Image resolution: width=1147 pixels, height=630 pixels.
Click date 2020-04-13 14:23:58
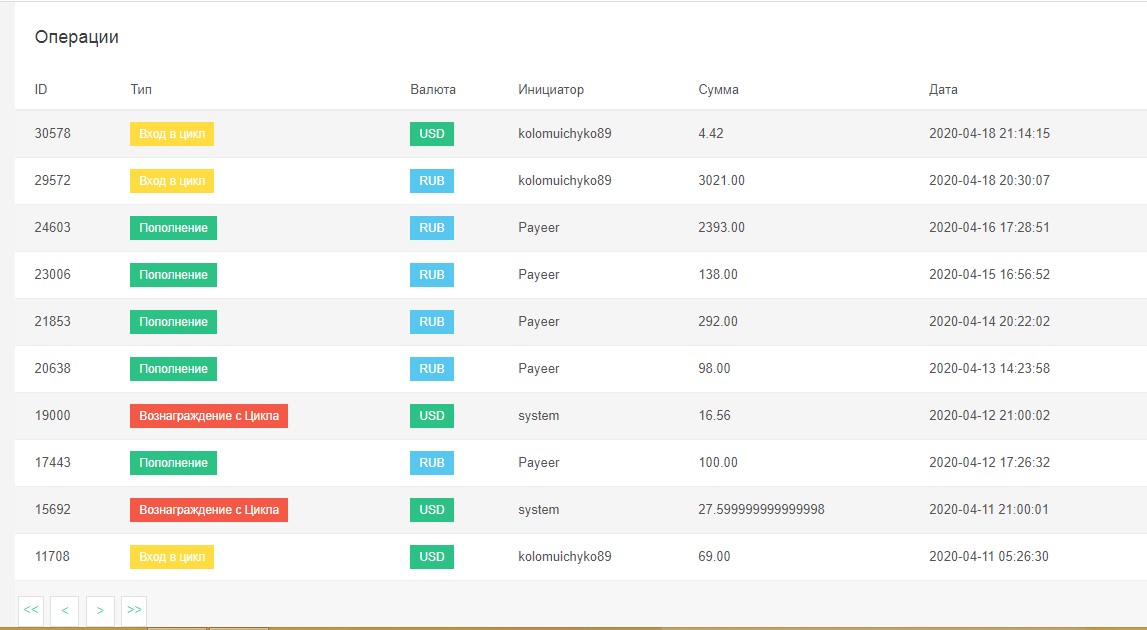[x=989, y=369]
